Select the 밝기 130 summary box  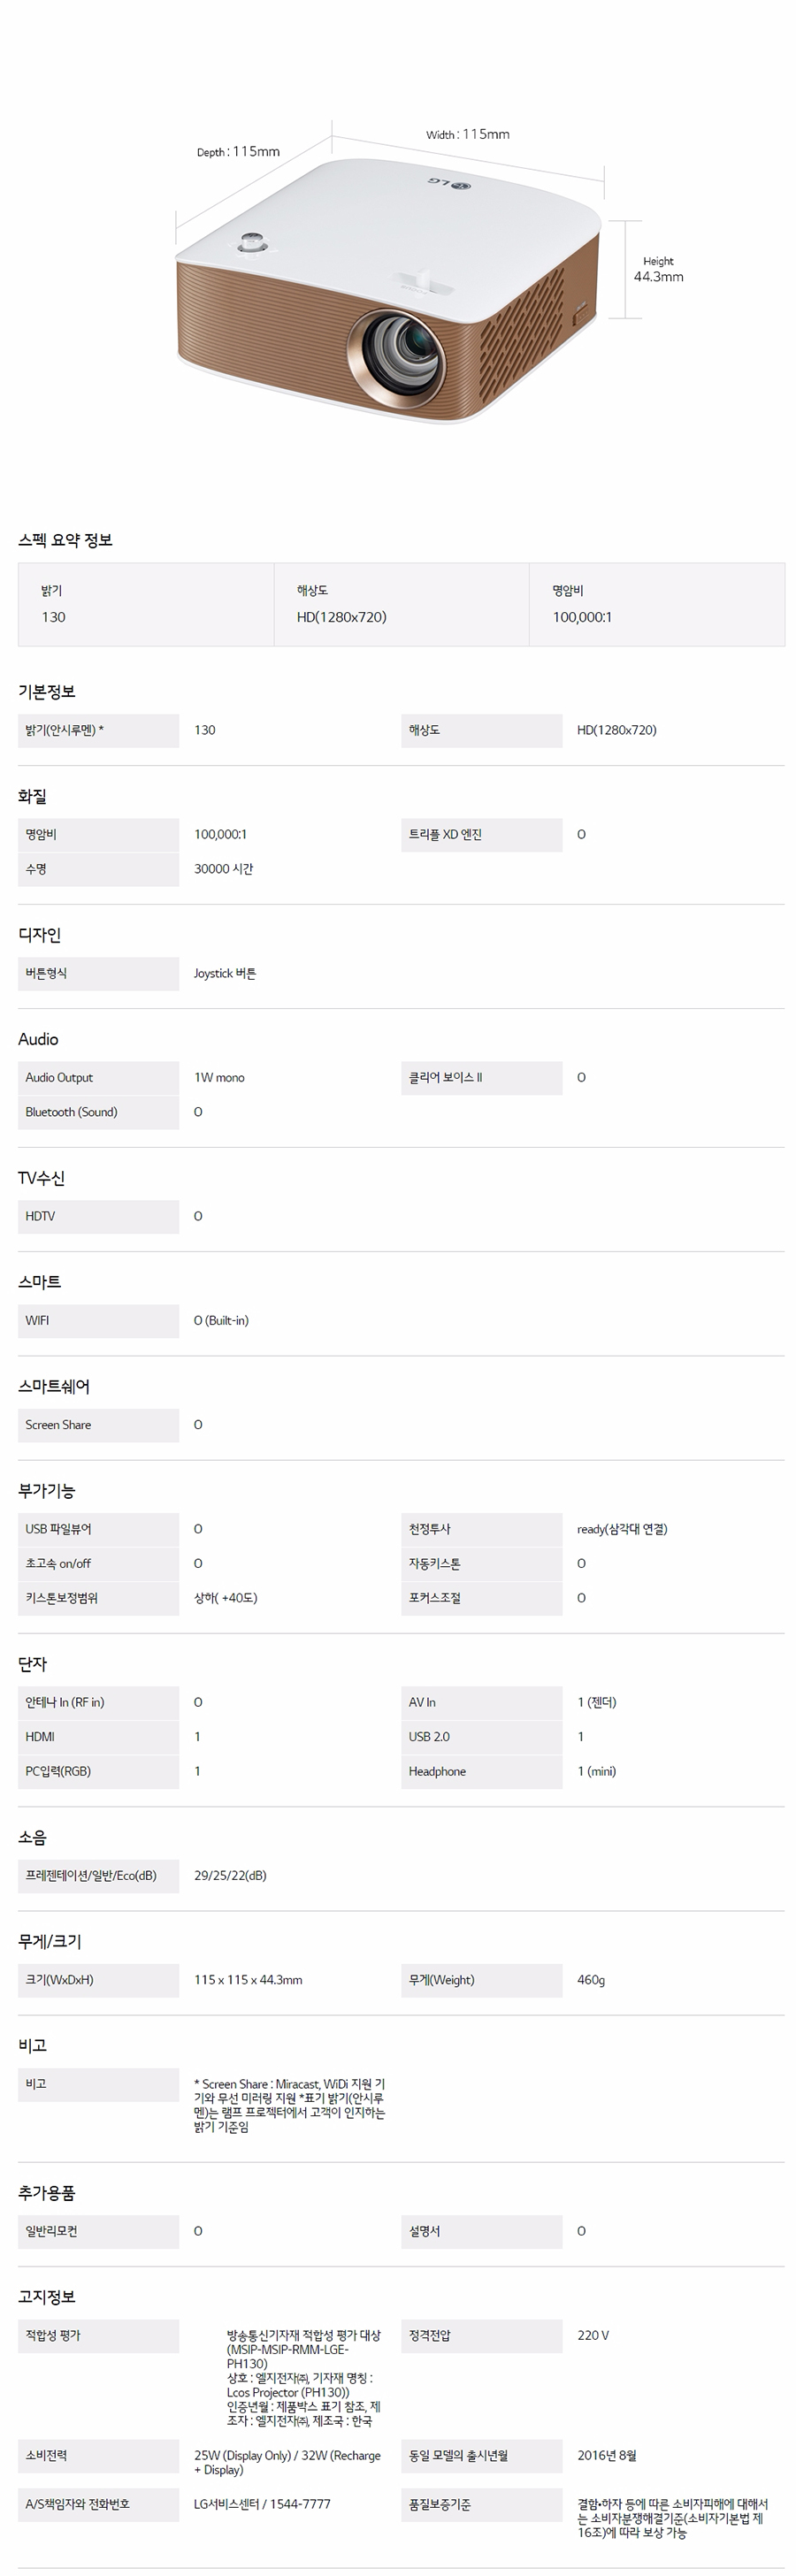146,604
